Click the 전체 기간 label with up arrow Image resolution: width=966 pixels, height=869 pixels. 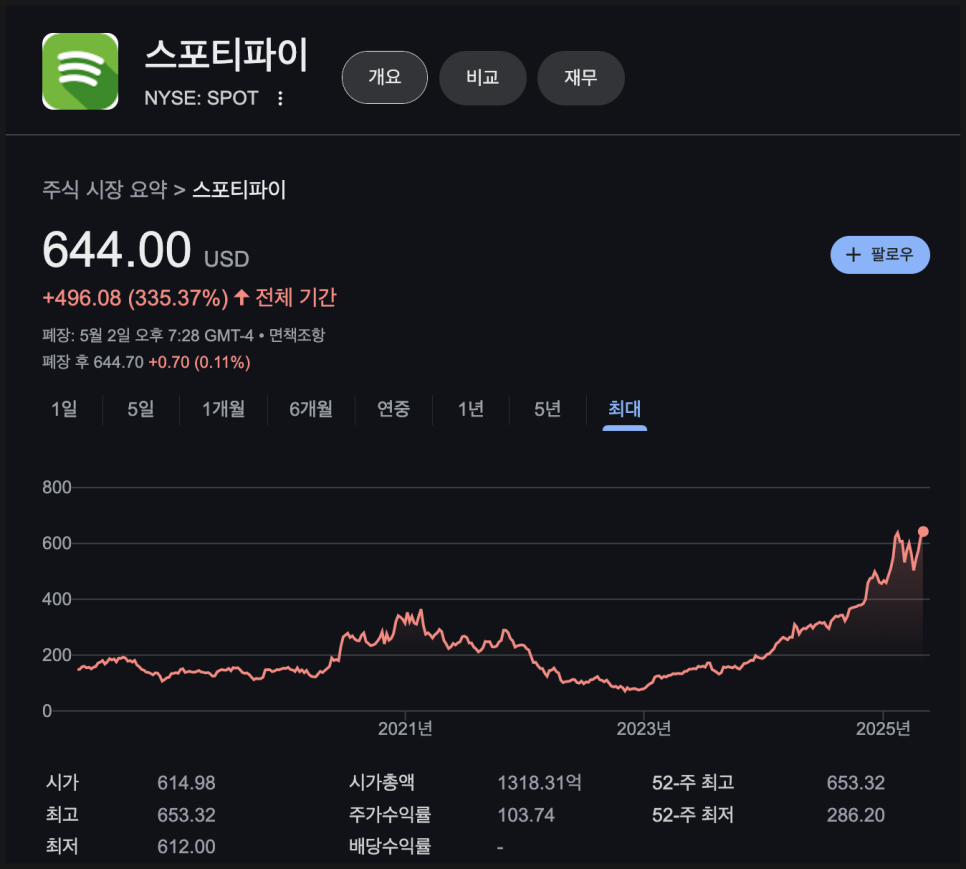[x=285, y=298]
